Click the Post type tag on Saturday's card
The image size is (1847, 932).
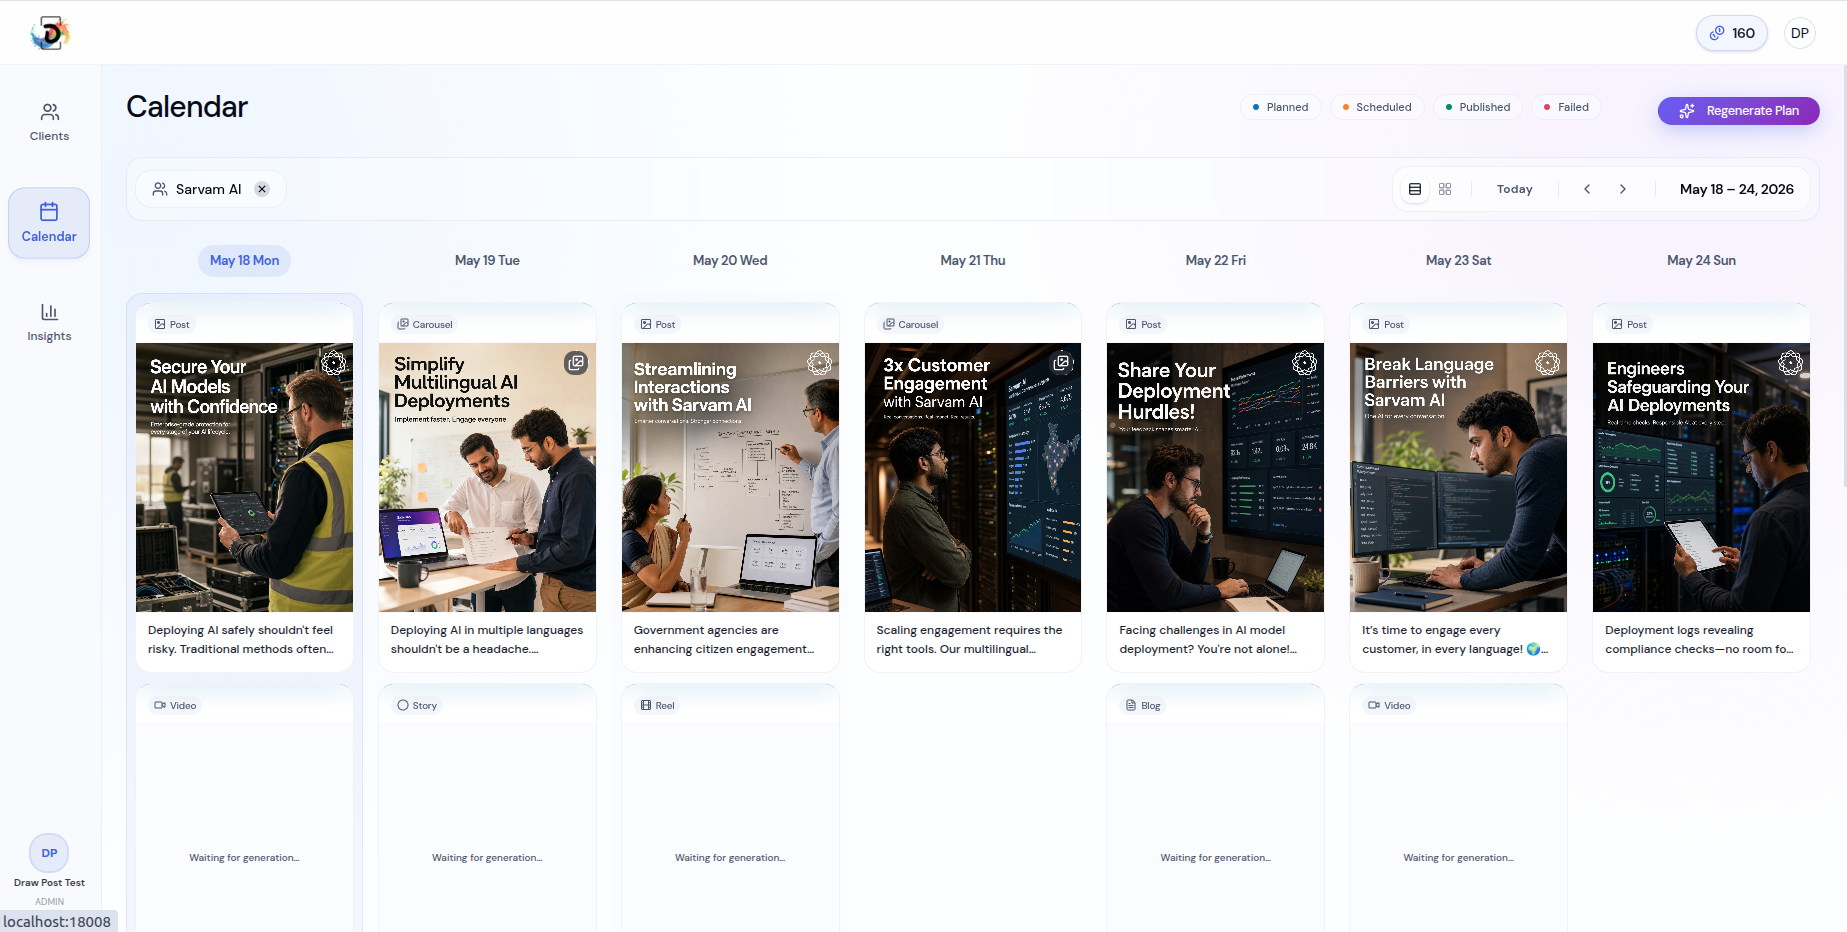coord(1386,325)
